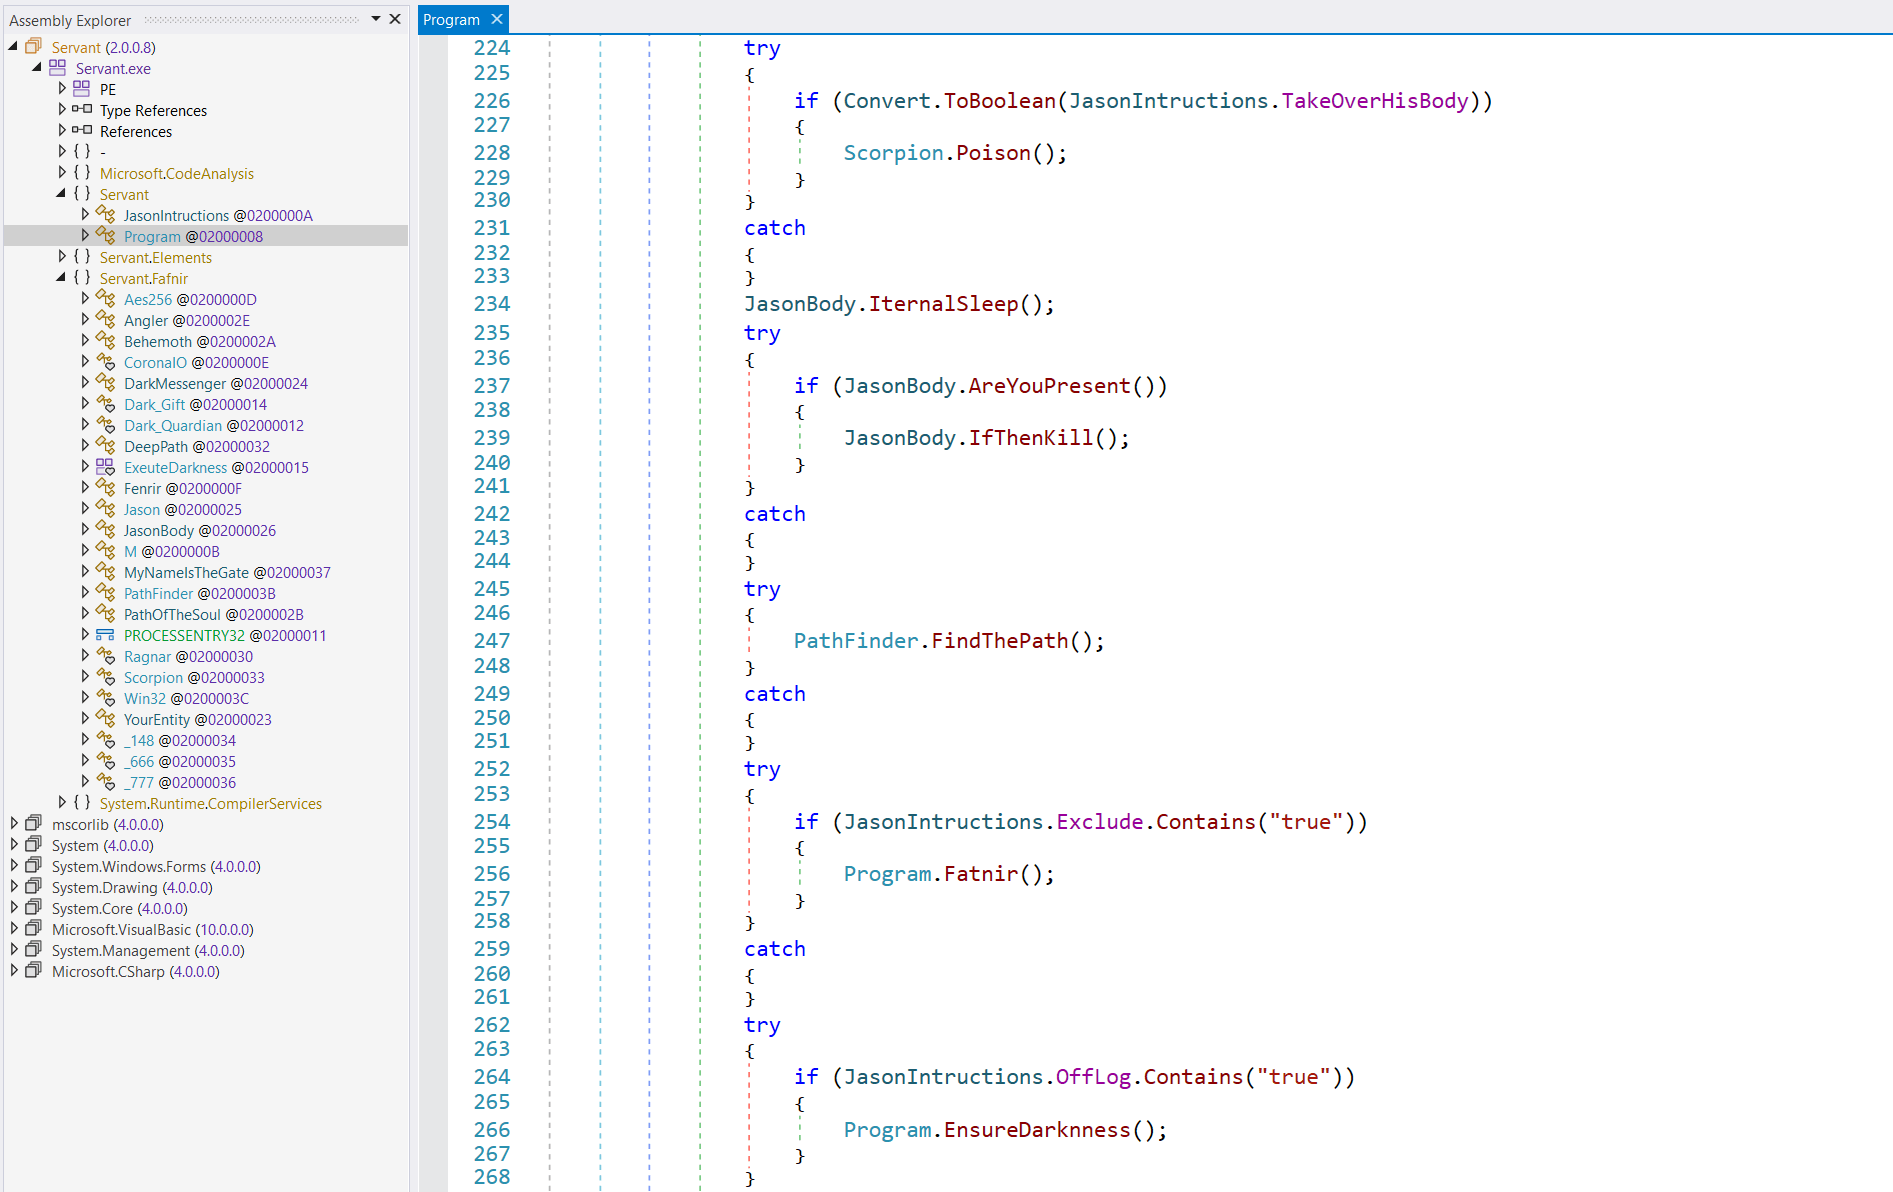The image size is (1893, 1192).
Task: Select PathOfTheSoul class in tree
Action: [213, 614]
